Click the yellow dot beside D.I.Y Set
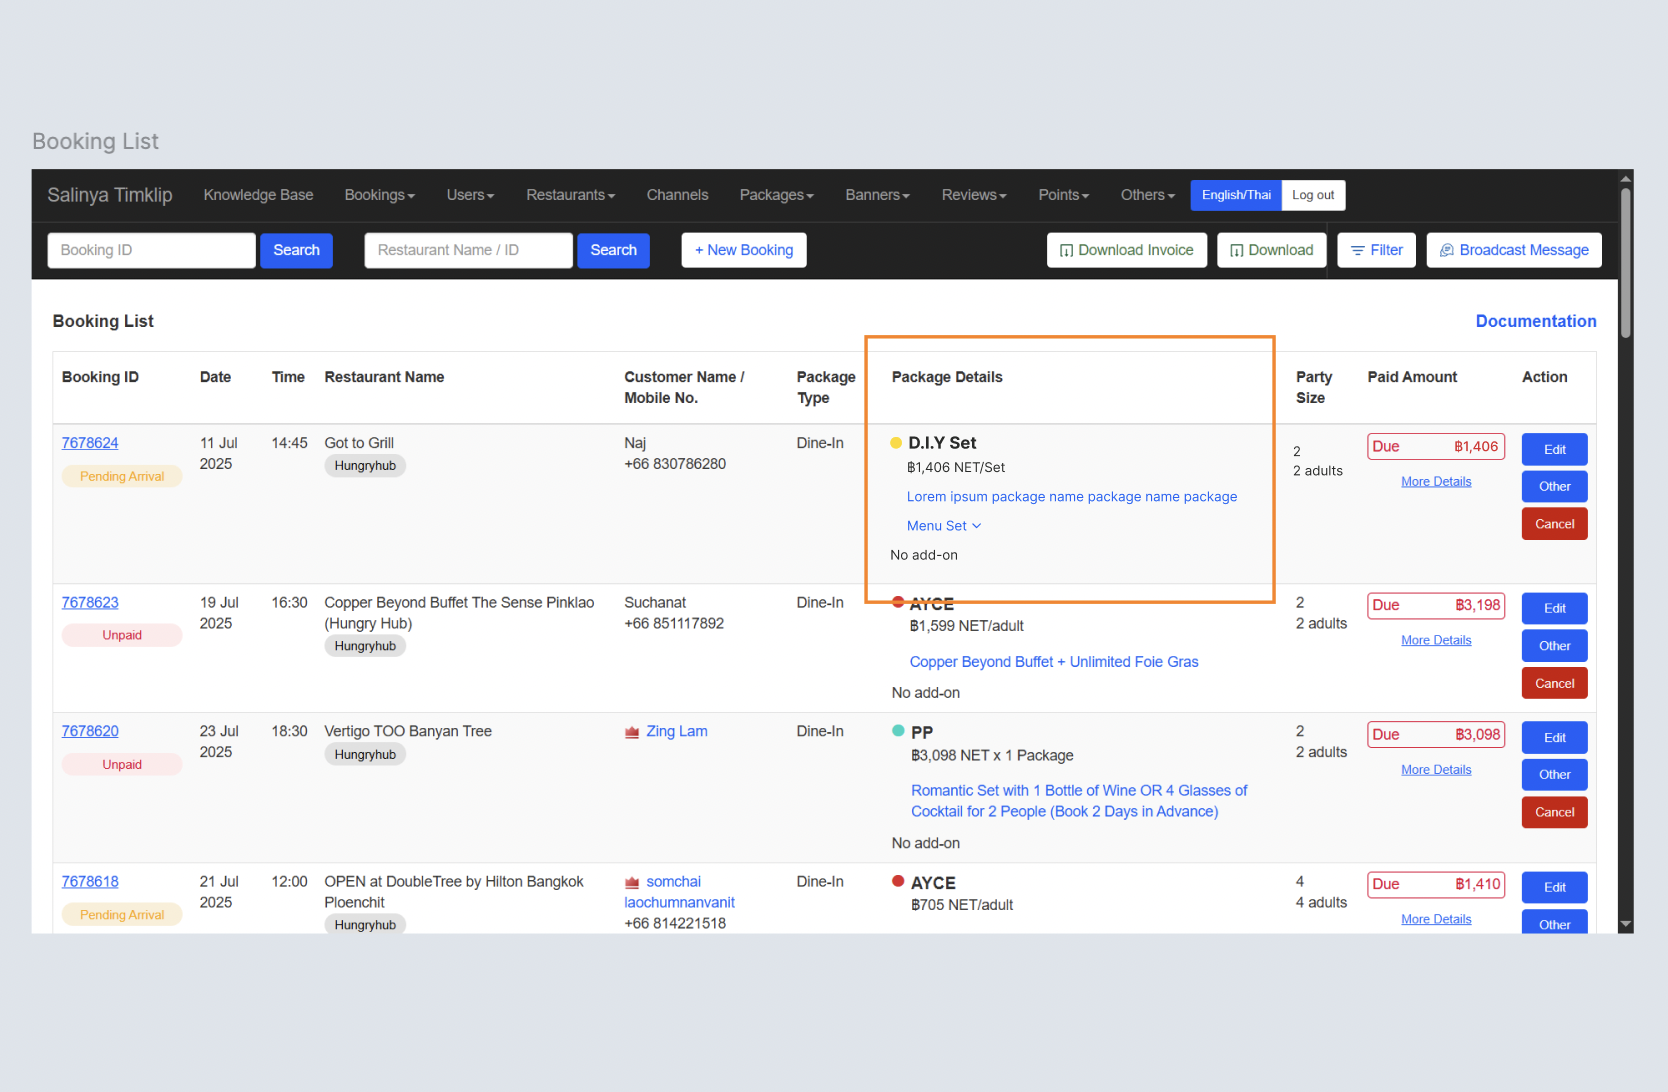The width and height of the screenshot is (1668, 1092). tap(896, 443)
